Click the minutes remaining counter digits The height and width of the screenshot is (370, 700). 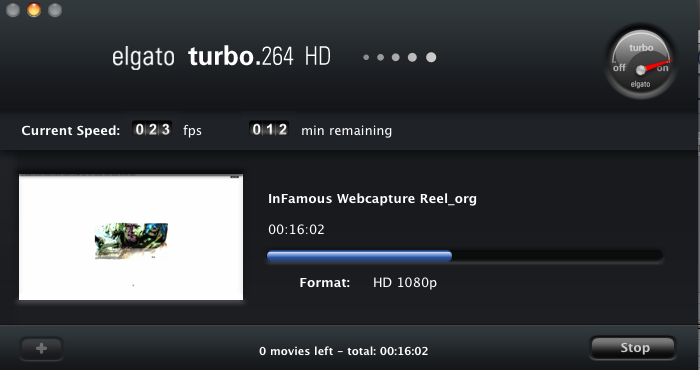coord(269,129)
